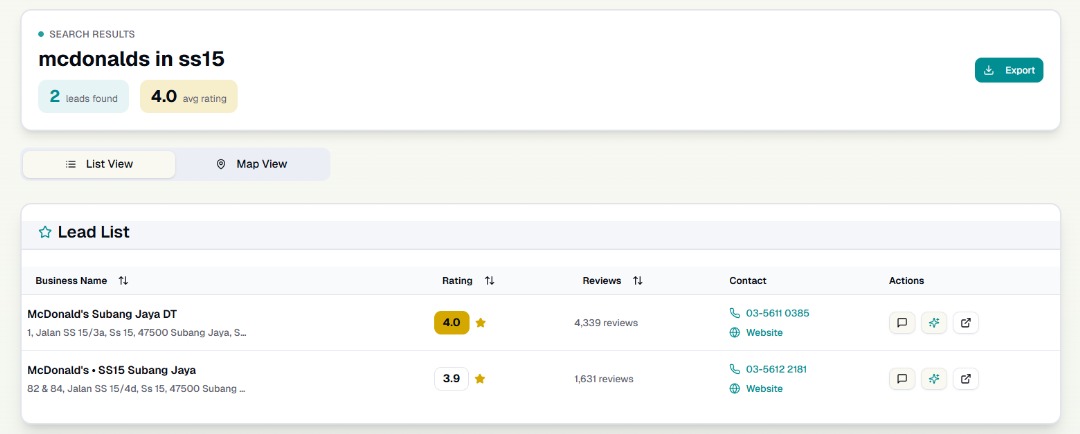The width and height of the screenshot is (1080, 434).
Task: Call McDonald's SS15 Subang Jaya at 03-5612 2181
Action: tap(776, 369)
